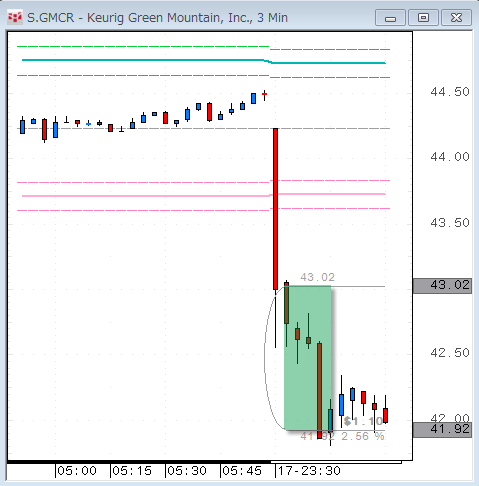Click the 05:15 time axis label
Screen dimensions: 479x486
pos(132,471)
